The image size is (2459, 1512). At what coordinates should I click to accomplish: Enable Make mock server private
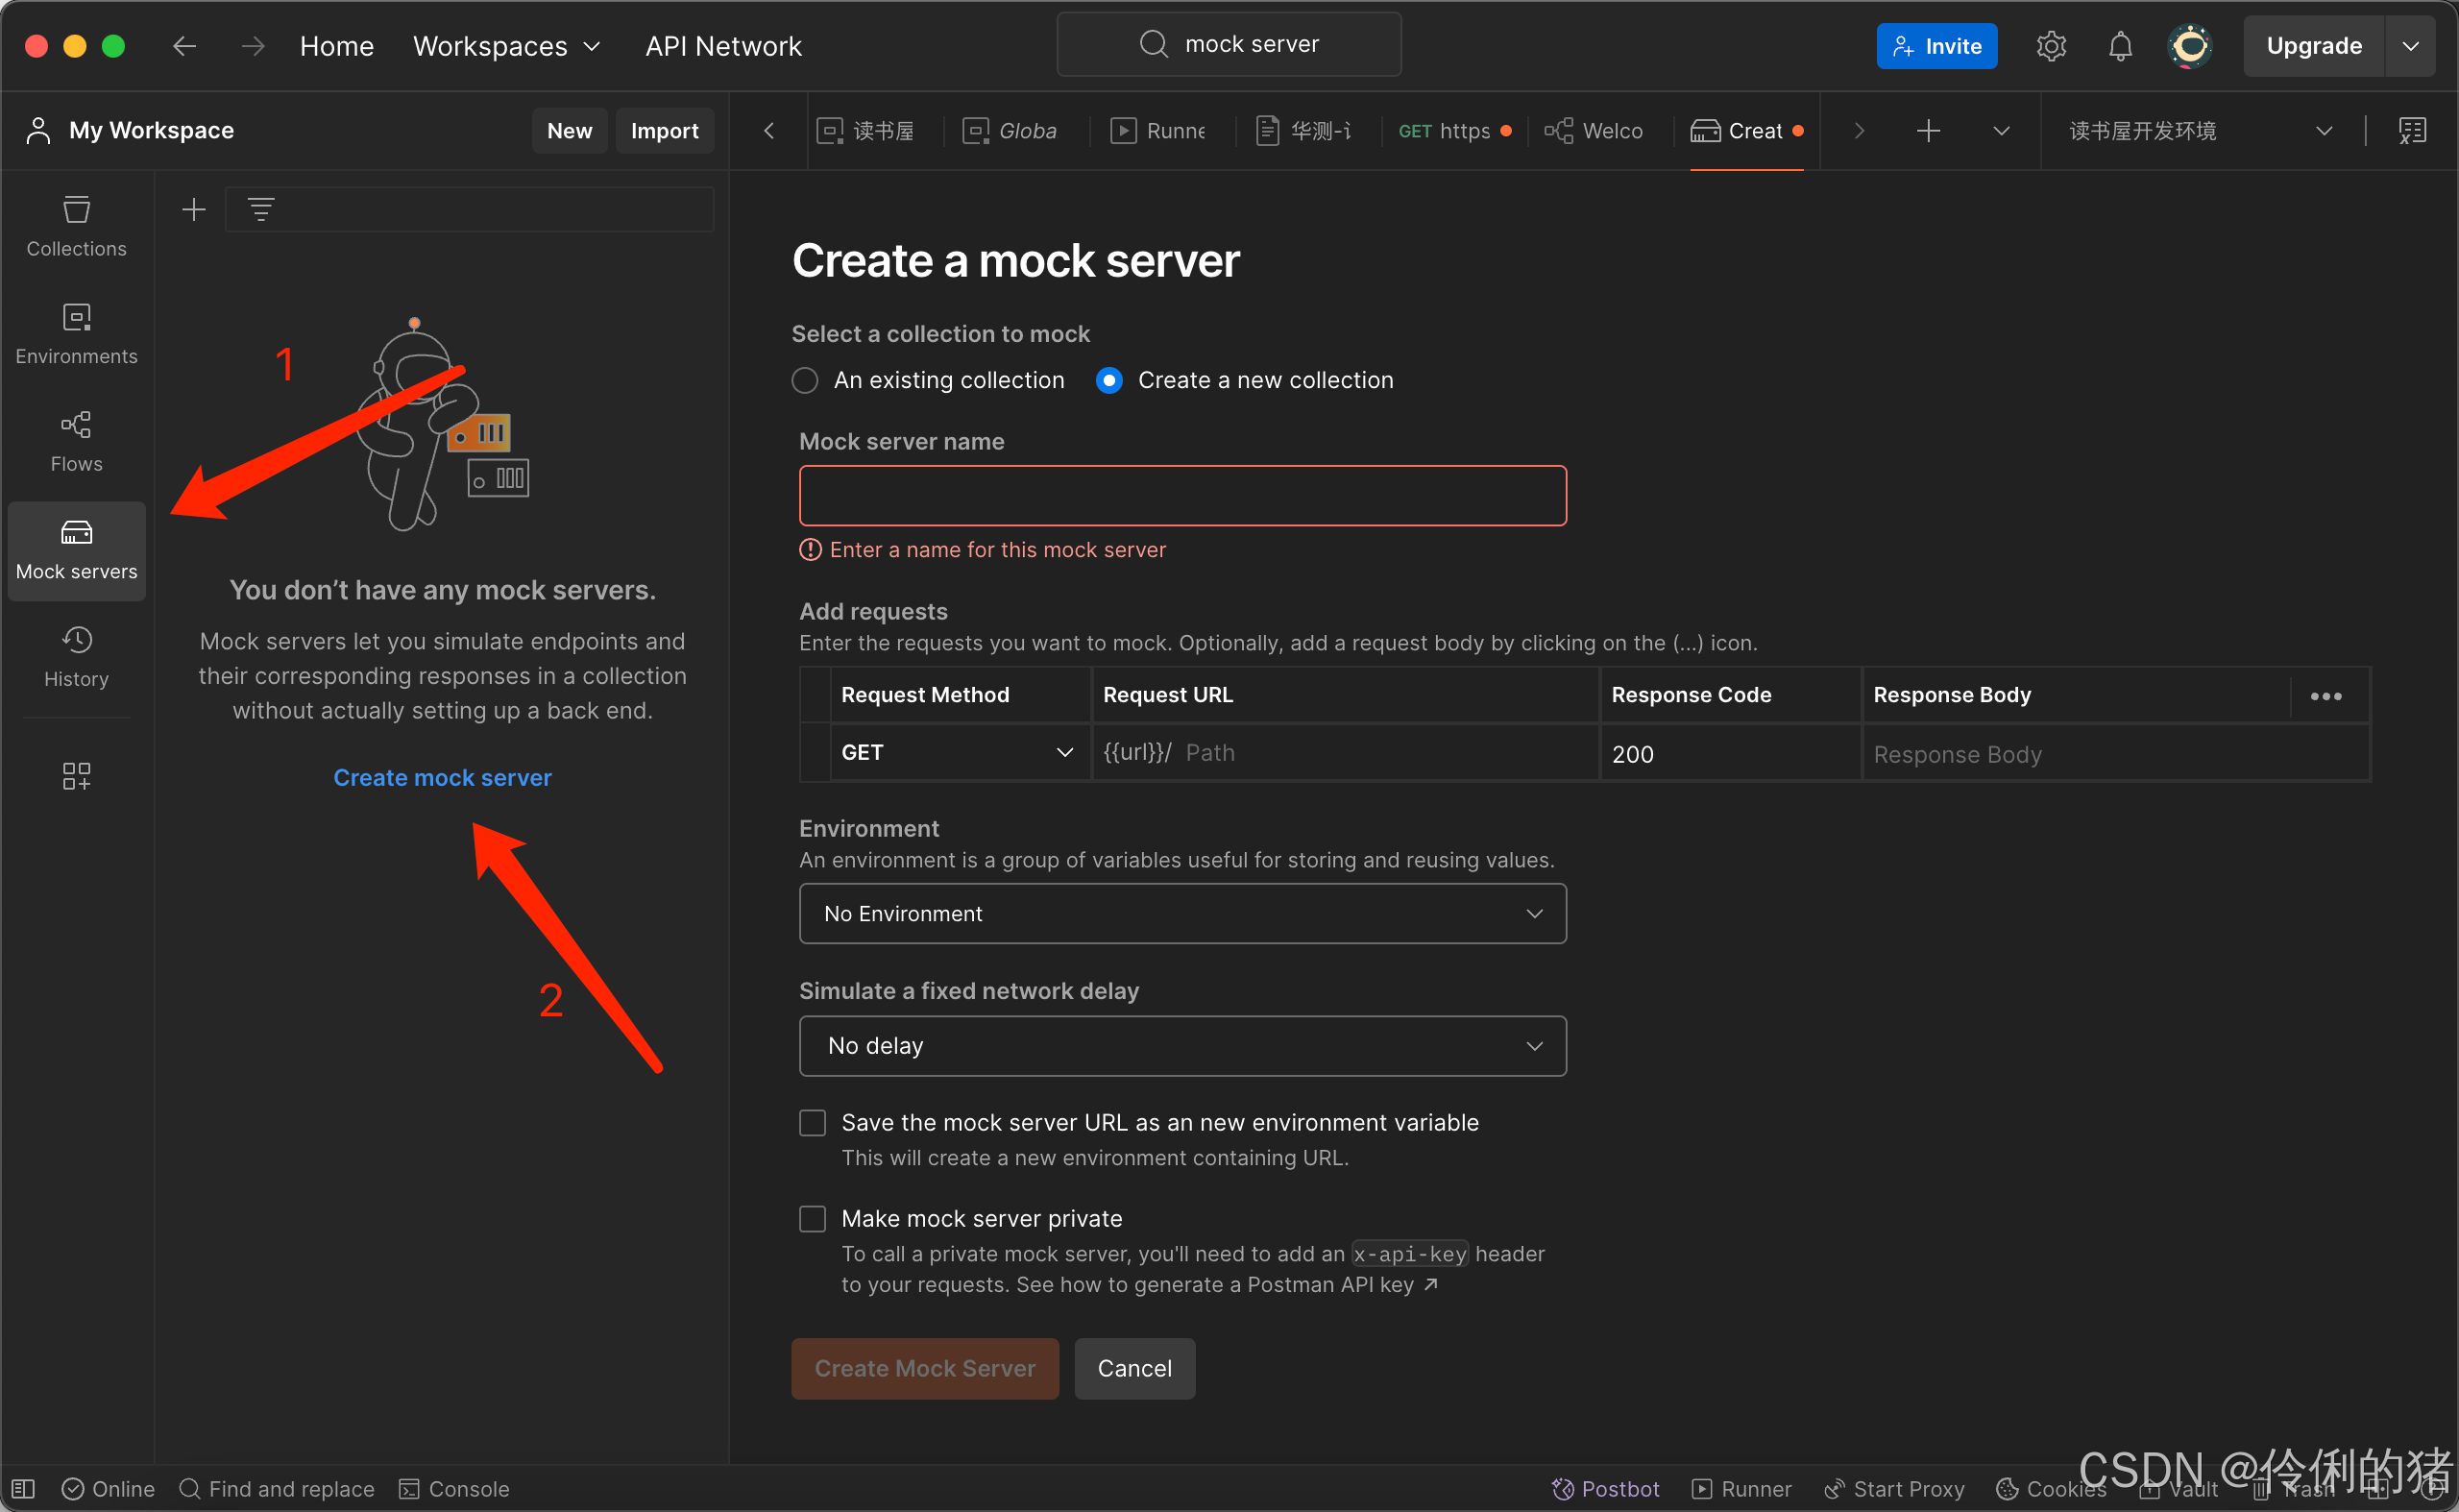(x=812, y=1218)
